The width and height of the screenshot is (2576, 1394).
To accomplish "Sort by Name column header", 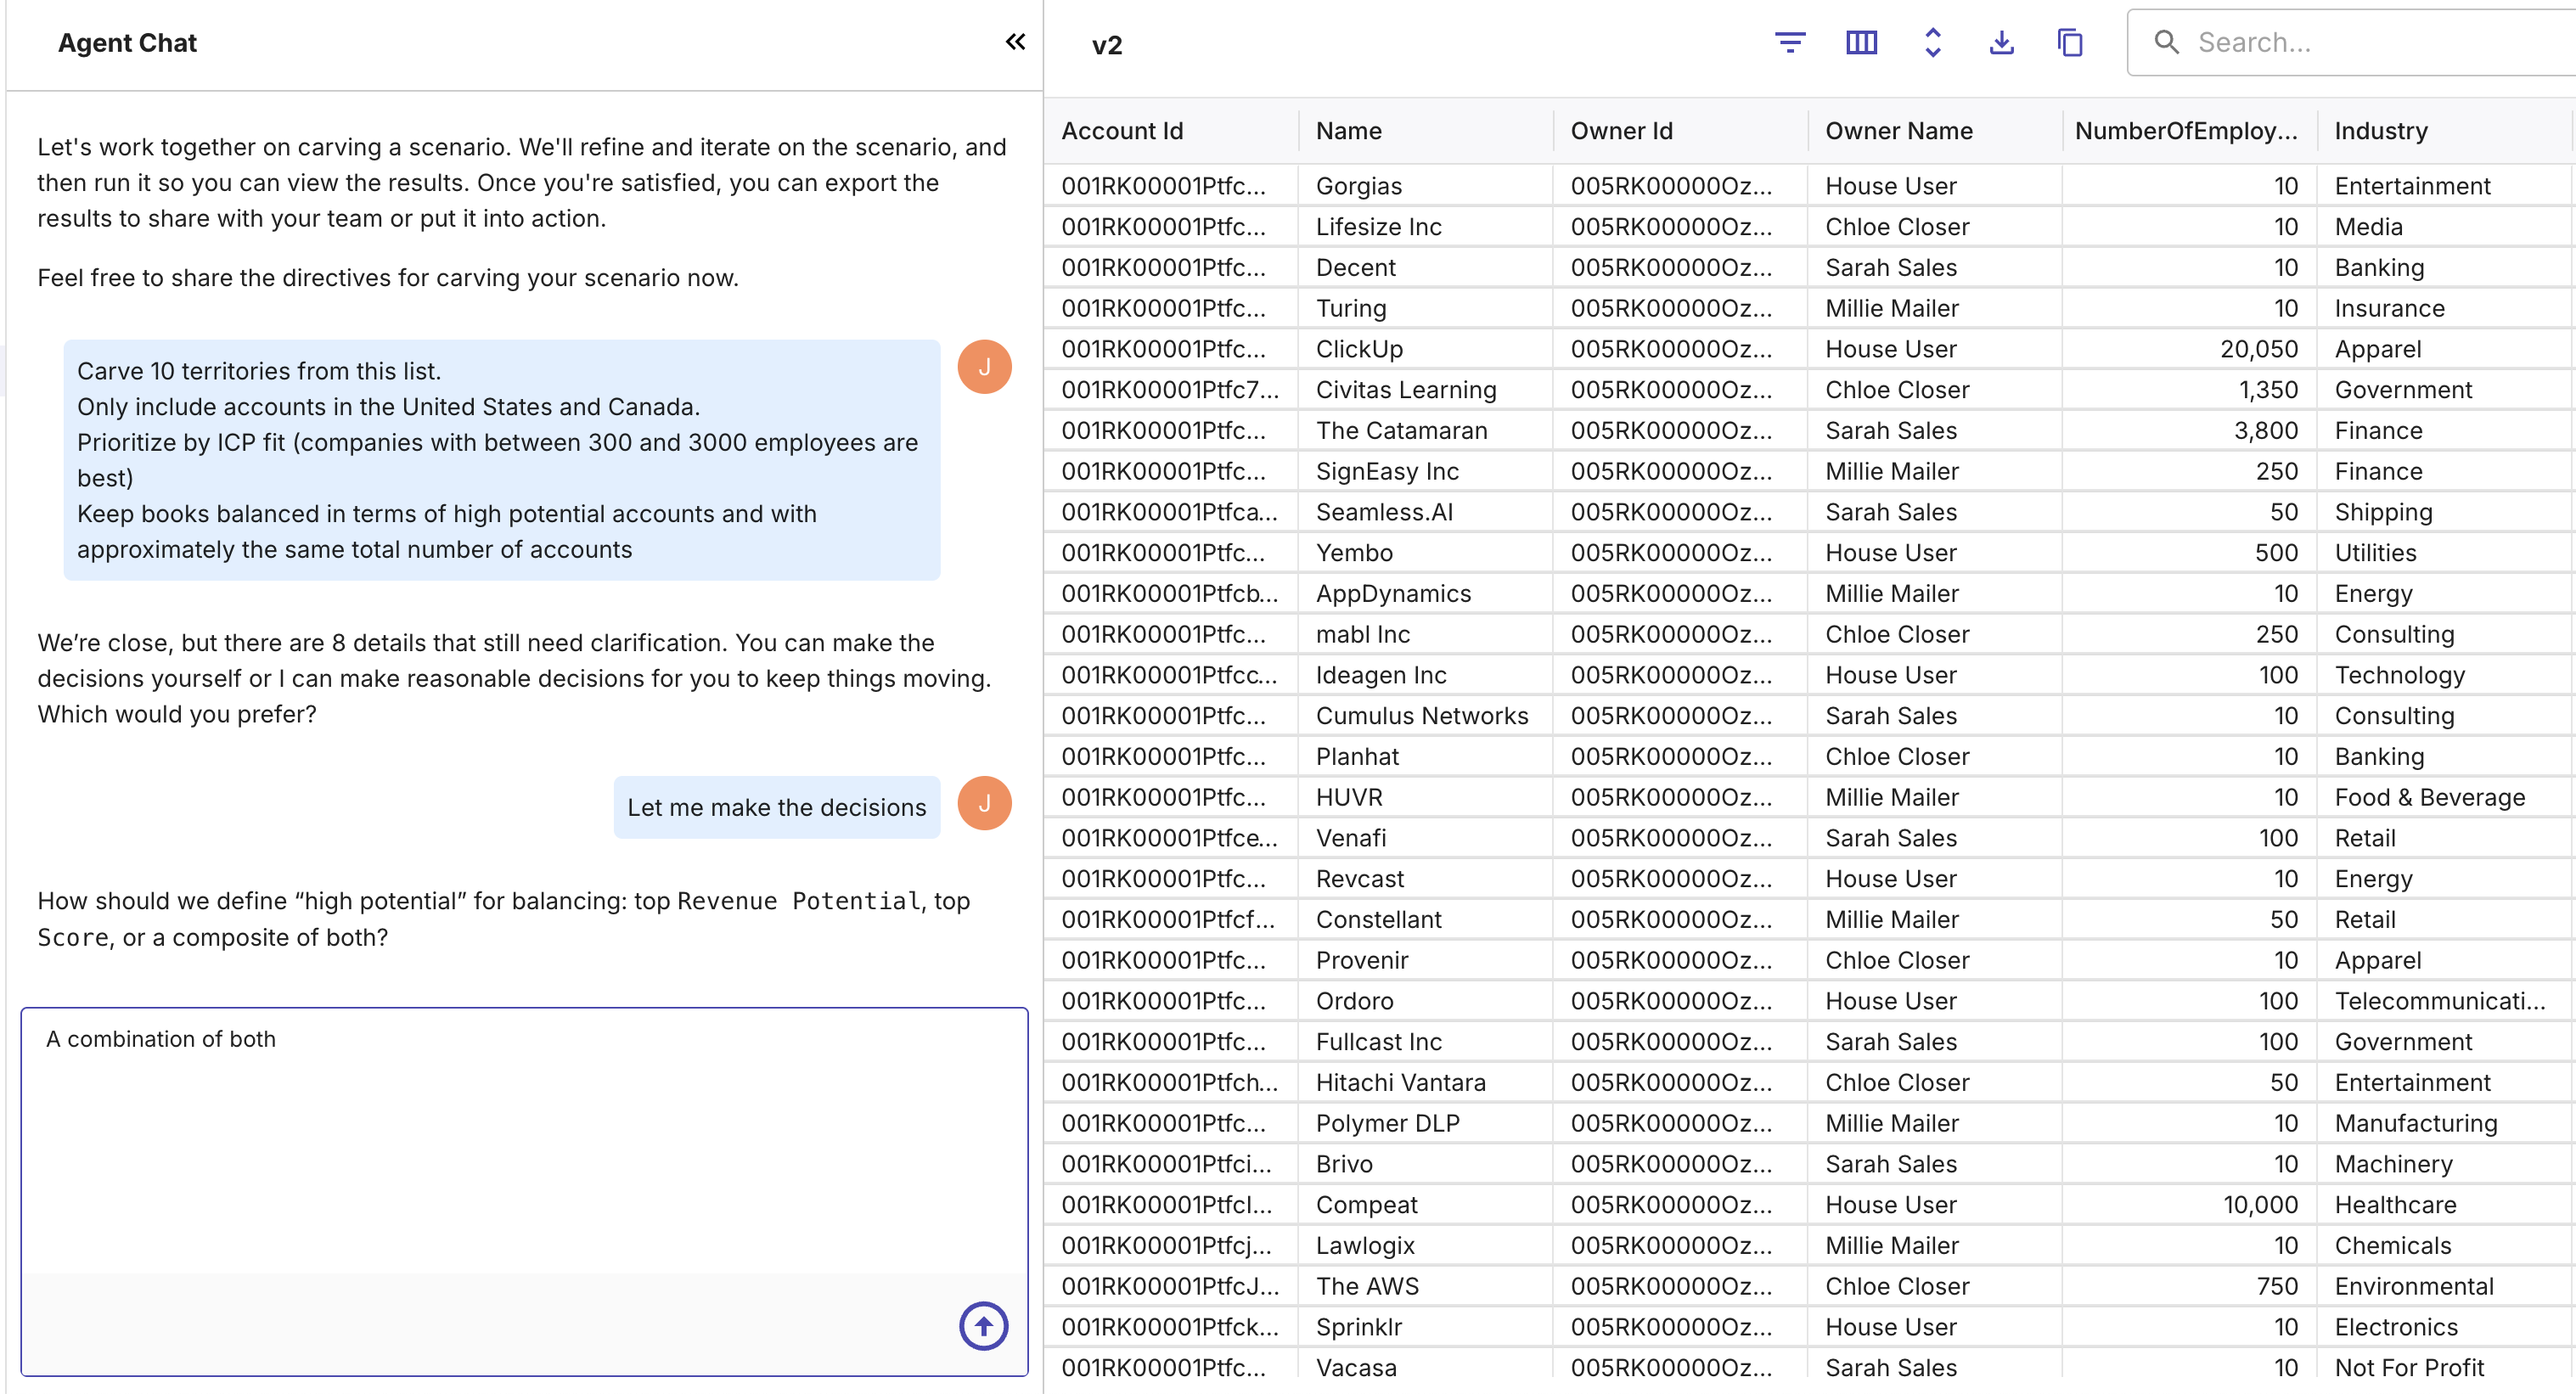I will (x=1348, y=131).
